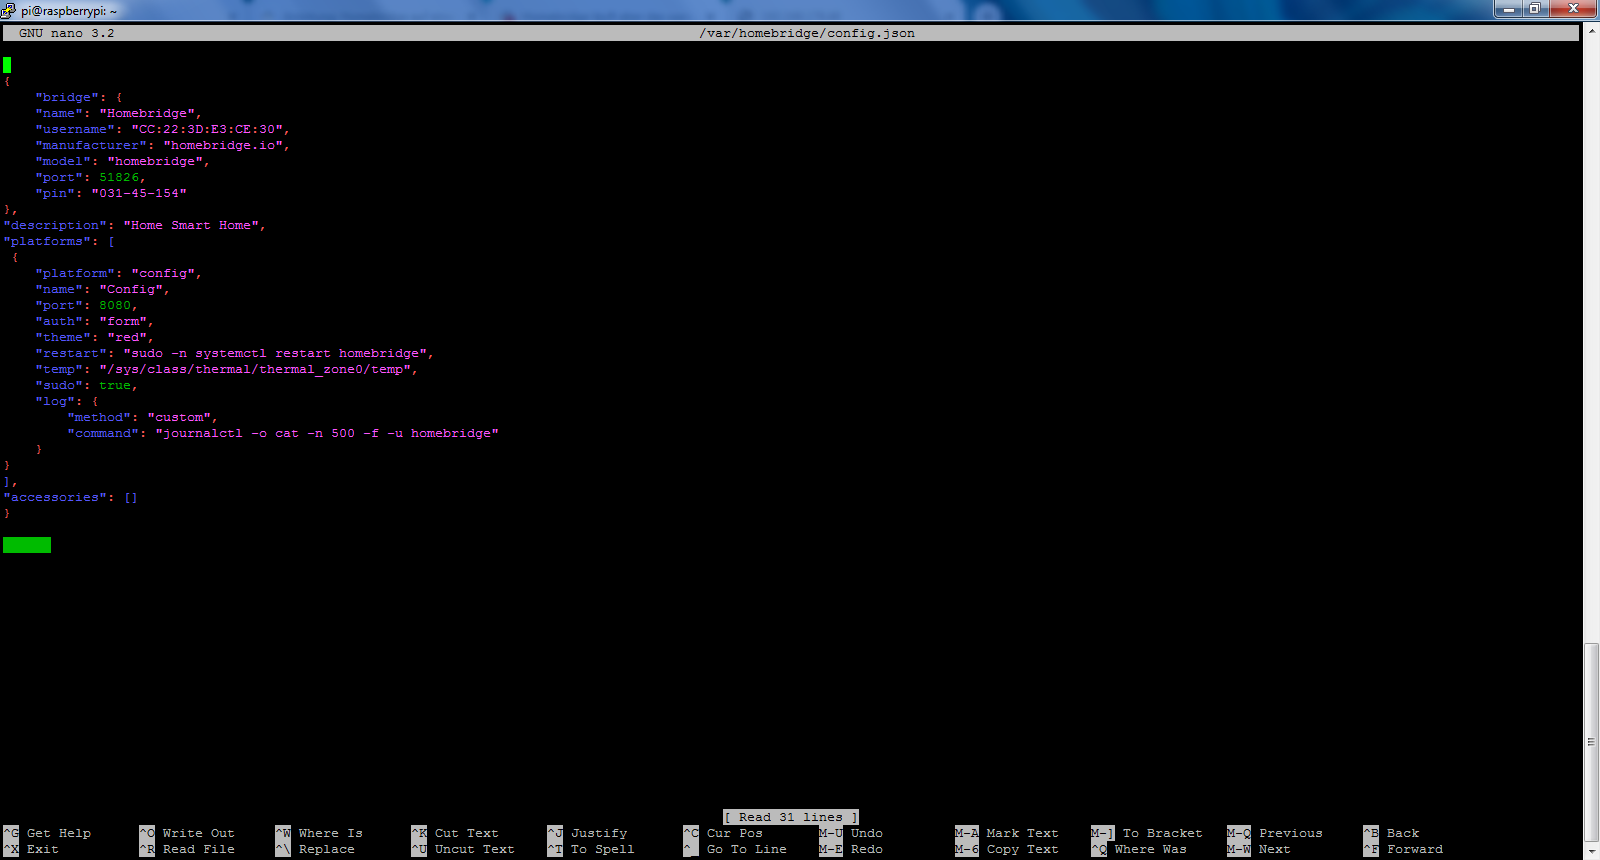
Task: Click the Copy Text shortcut label
Action: 1023,849
